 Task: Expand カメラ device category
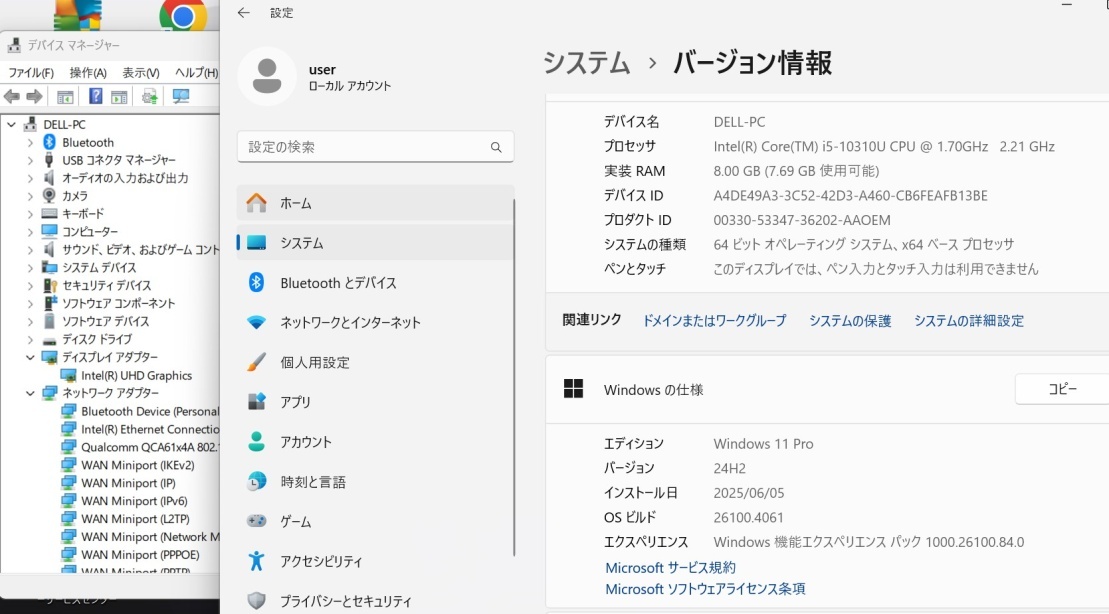(x=30, y=196)
